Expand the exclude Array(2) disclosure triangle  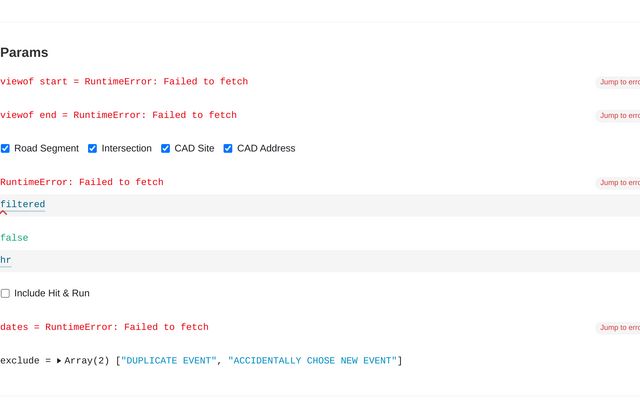[59, 360]
